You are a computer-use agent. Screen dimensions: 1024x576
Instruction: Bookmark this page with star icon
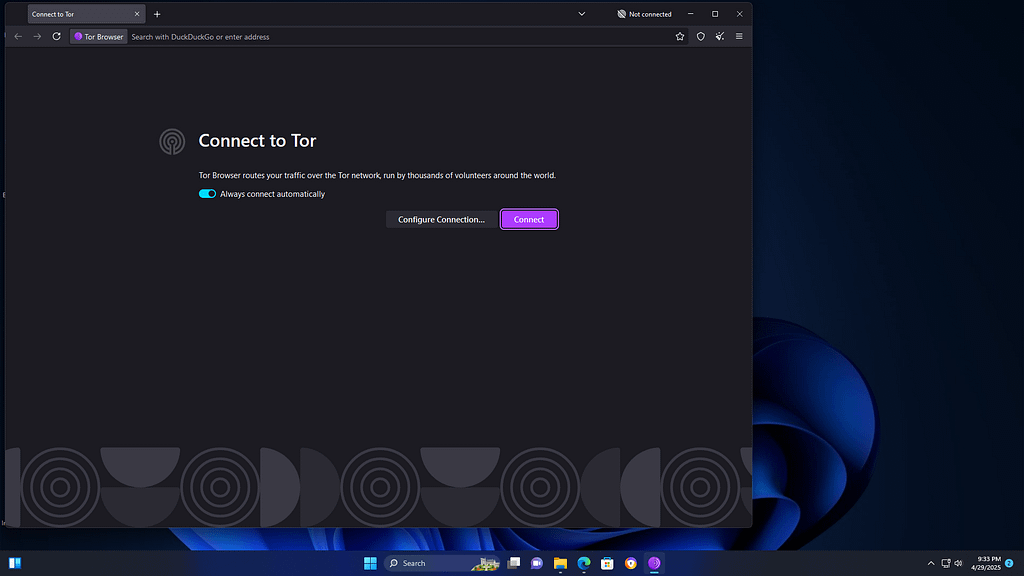(x=680, y=37)
